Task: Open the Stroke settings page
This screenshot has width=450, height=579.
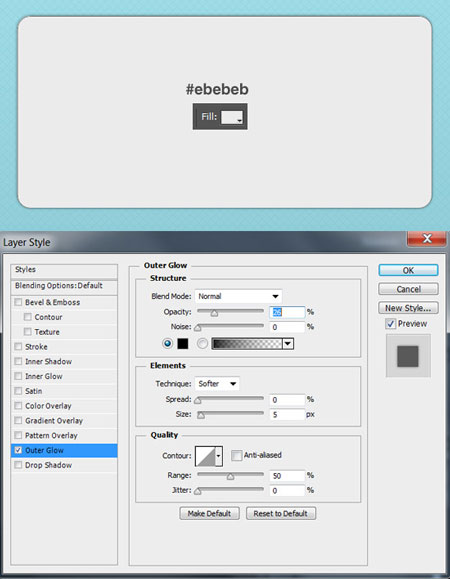Action: [x=36, y=347]
